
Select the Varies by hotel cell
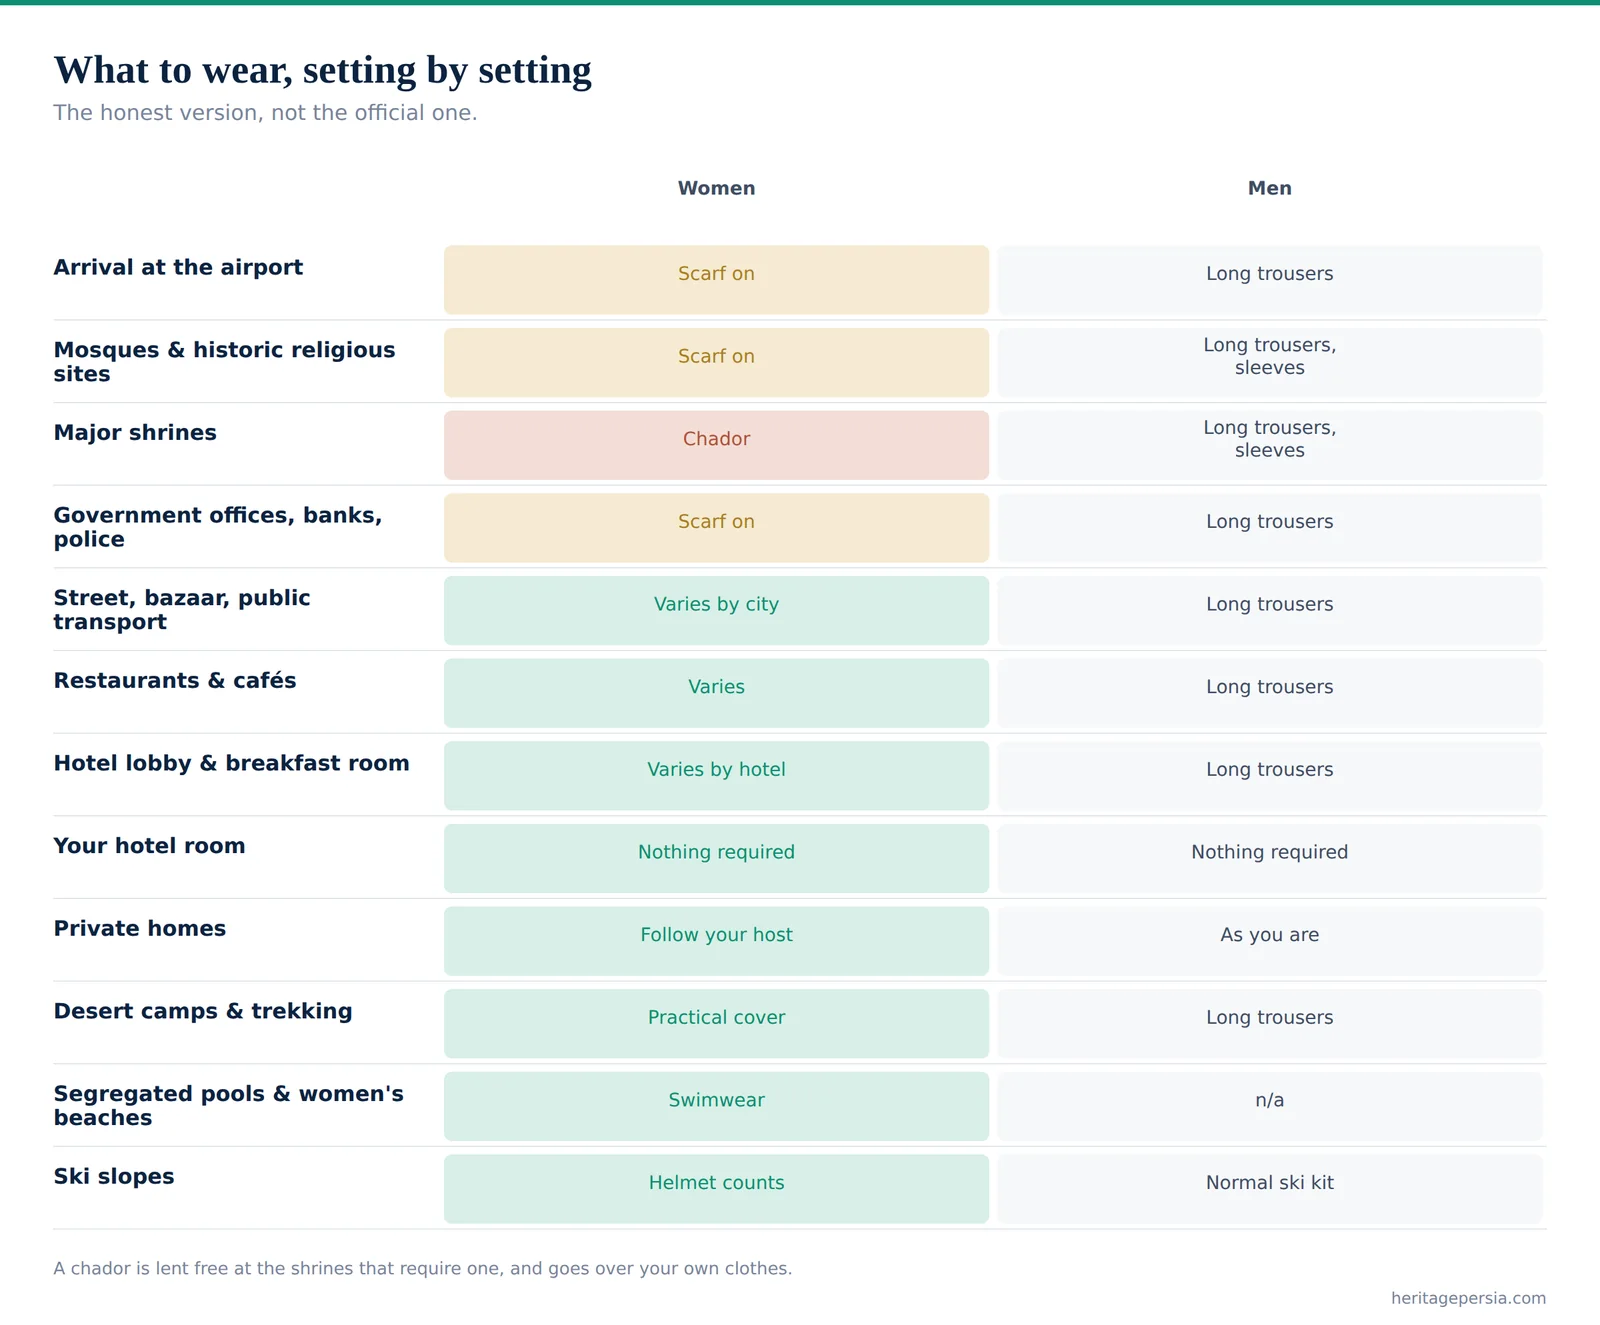point(716,776)
